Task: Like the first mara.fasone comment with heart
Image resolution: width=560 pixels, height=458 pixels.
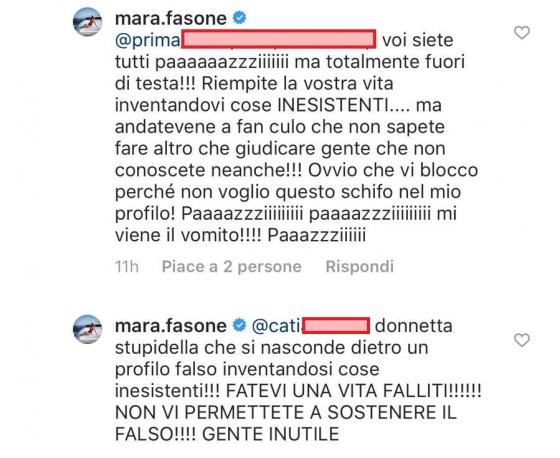Action: click(521, 33)
